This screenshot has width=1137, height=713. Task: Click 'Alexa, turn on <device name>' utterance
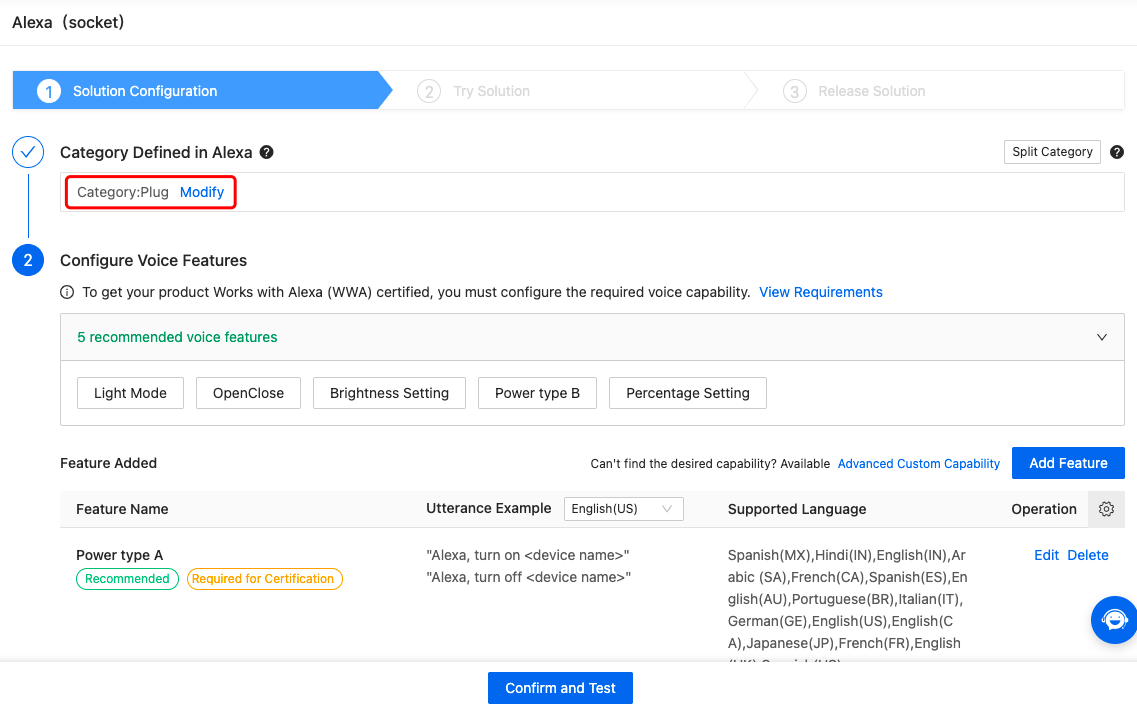click(528, 555)
